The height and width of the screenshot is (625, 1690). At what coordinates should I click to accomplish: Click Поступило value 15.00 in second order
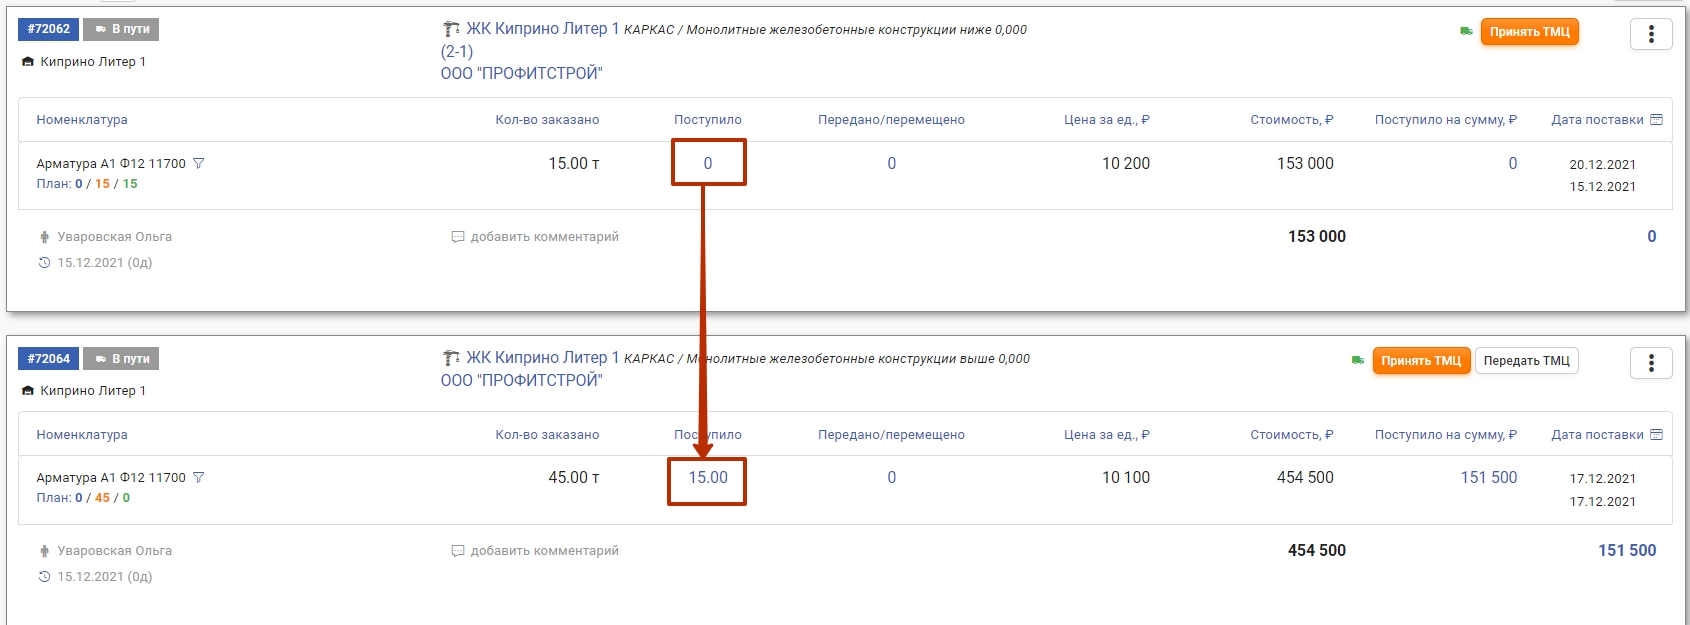tap(707, 478)
